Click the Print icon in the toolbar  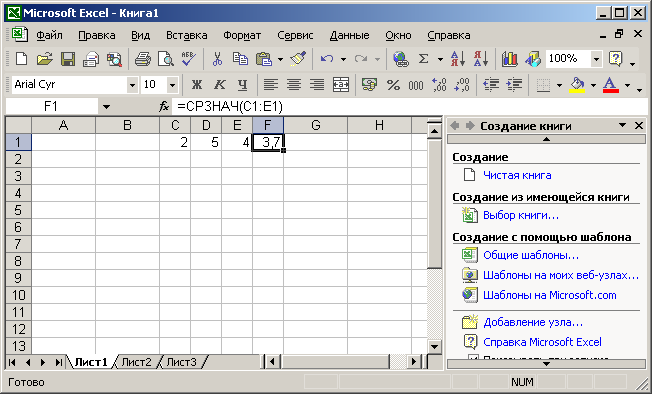click(143, 59)
